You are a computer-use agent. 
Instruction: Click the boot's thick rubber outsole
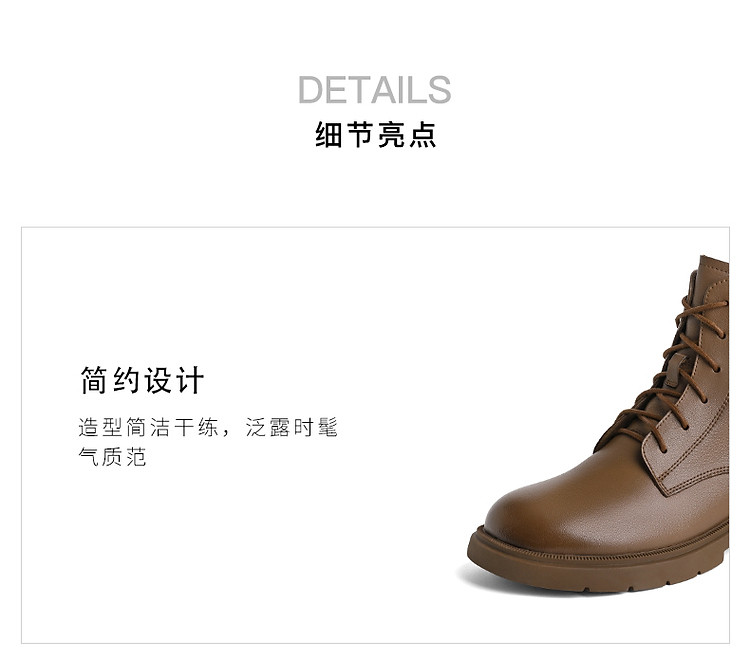pos(598,571)
